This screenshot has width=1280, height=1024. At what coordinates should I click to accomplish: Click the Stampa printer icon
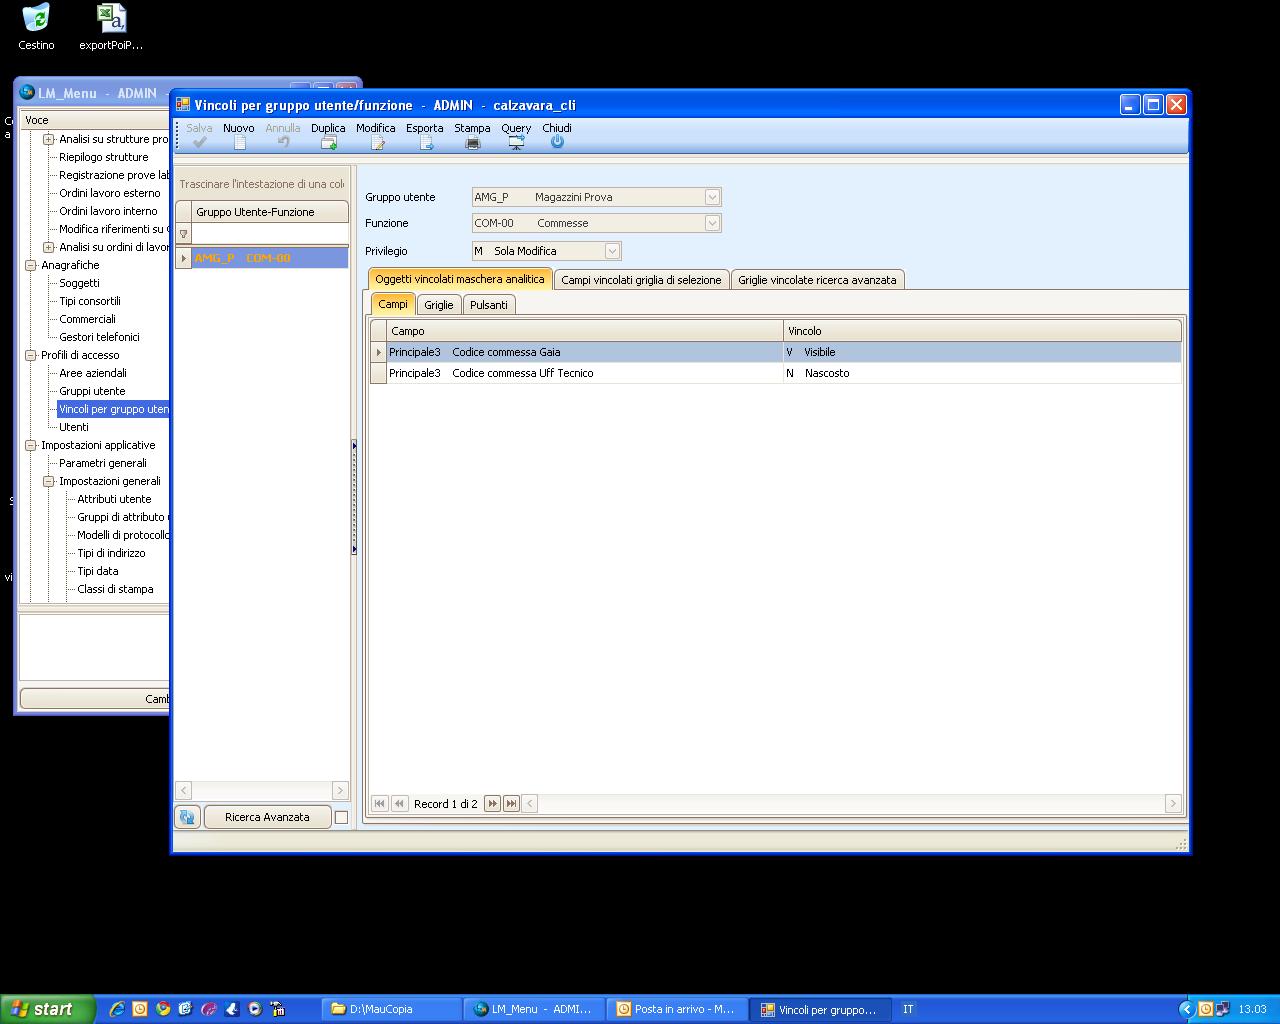[472, 143]
